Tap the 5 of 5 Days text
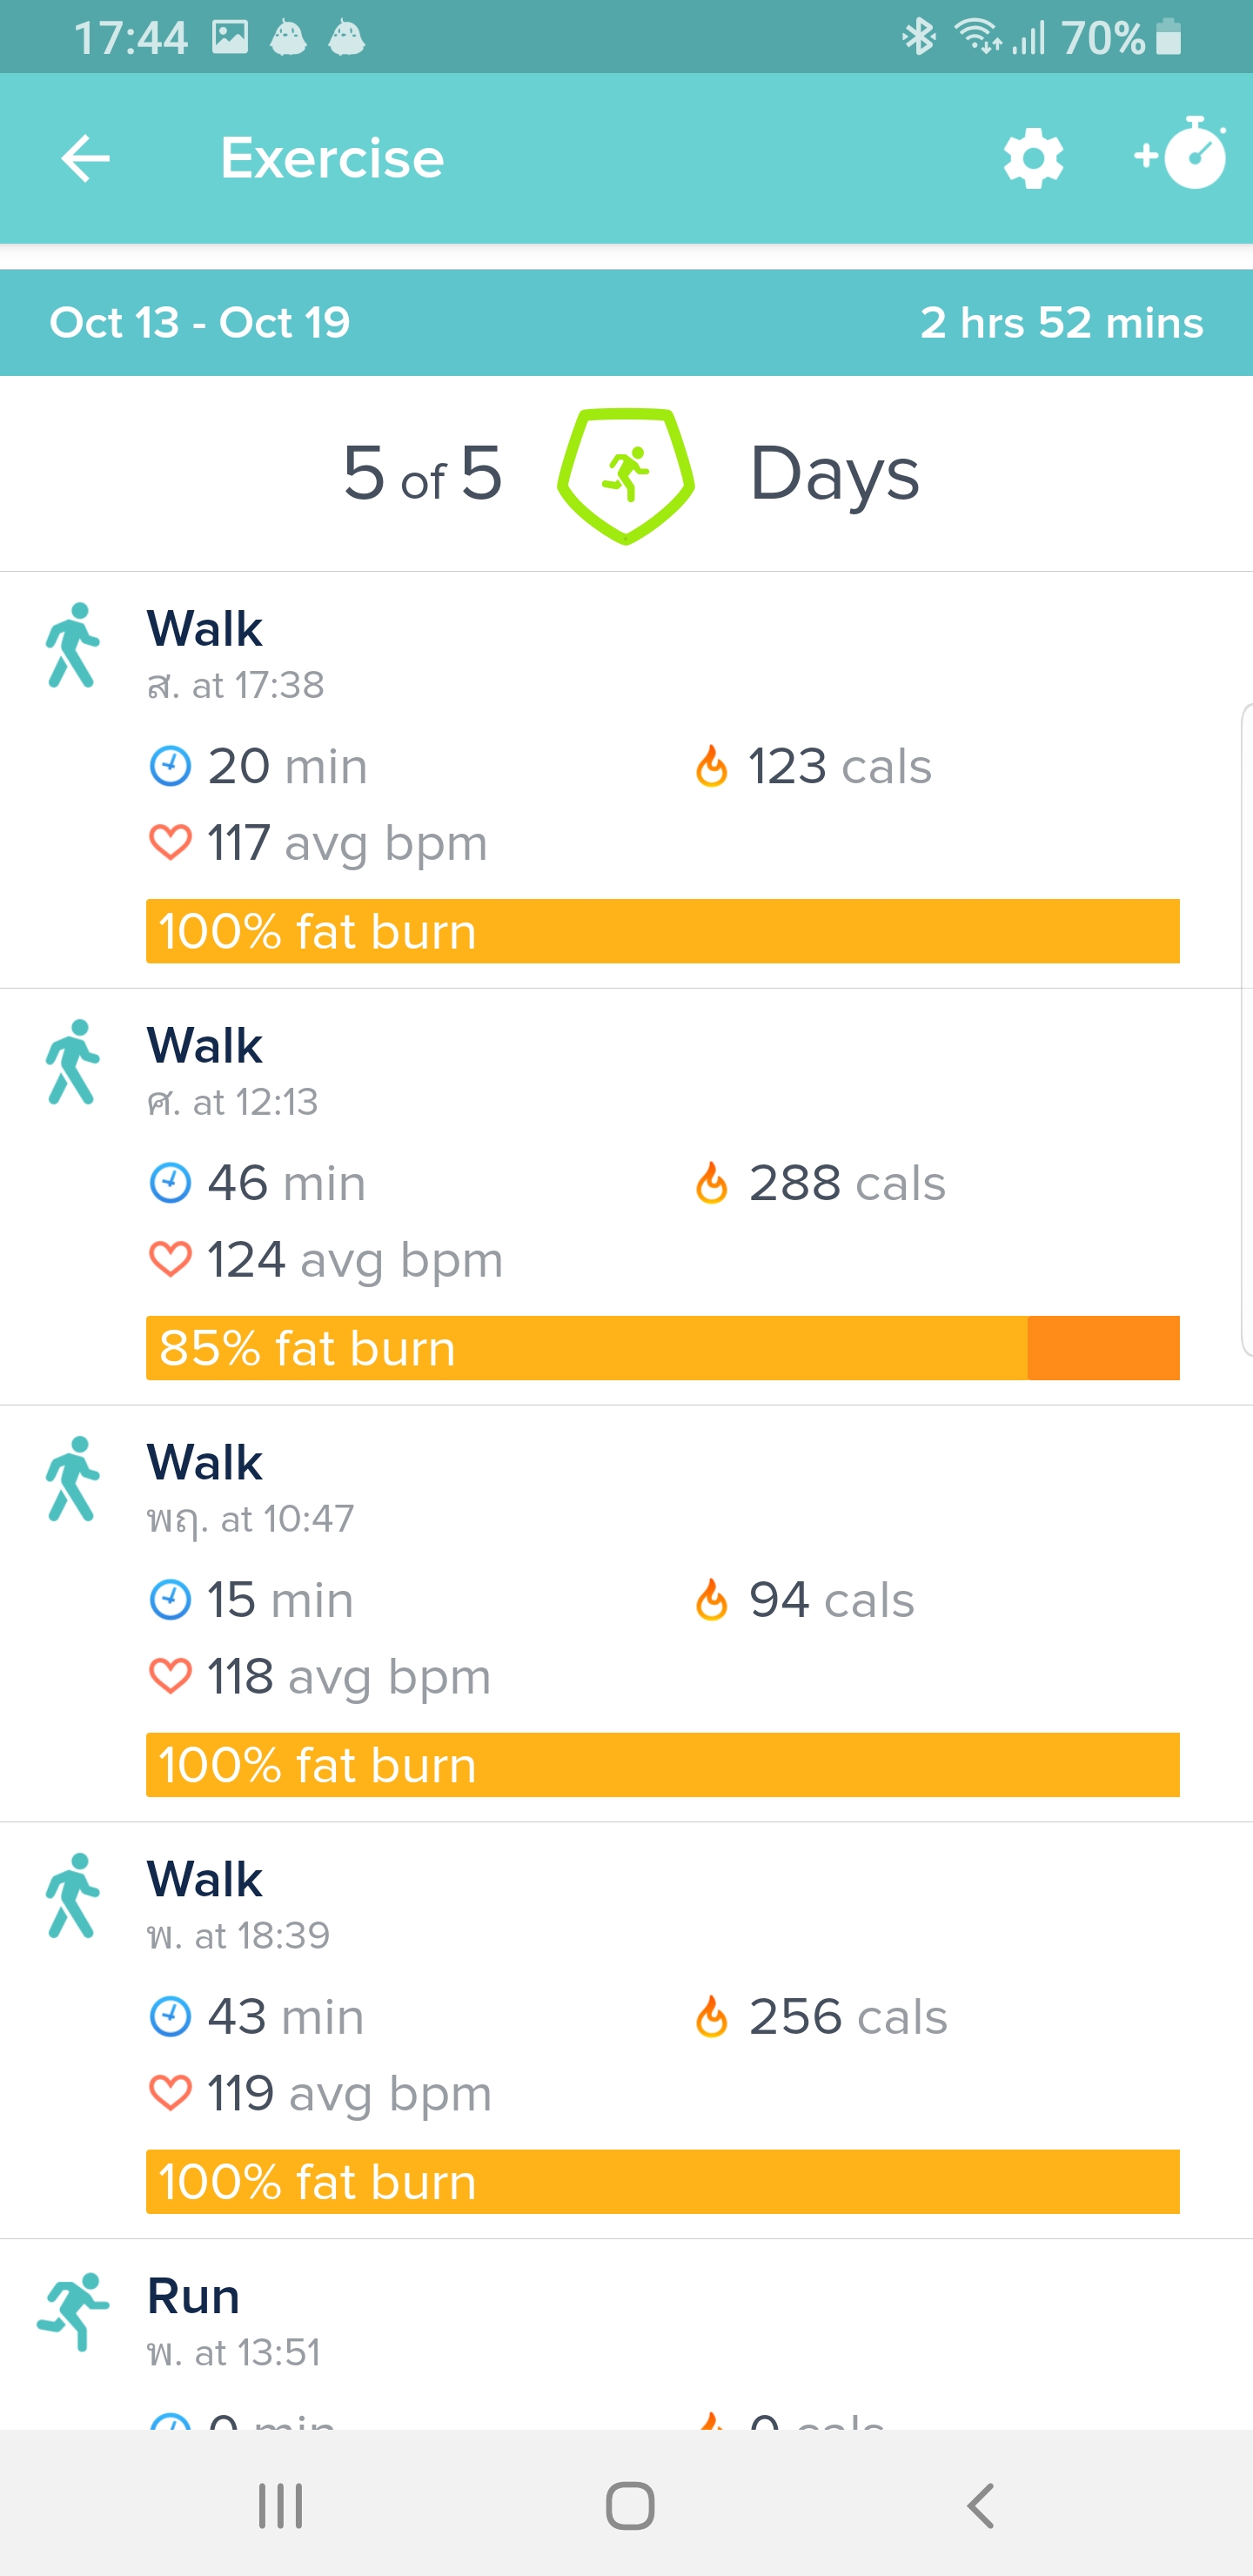Image resolution: width=1253 pixels, height=2576 pixels. click(421, 472)
